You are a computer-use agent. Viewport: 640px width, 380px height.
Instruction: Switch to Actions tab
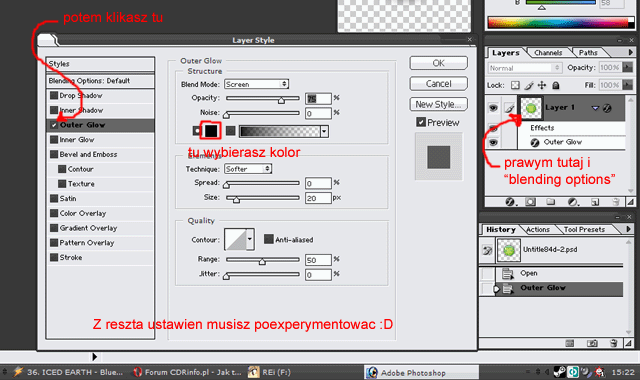(x=538, y=229)
